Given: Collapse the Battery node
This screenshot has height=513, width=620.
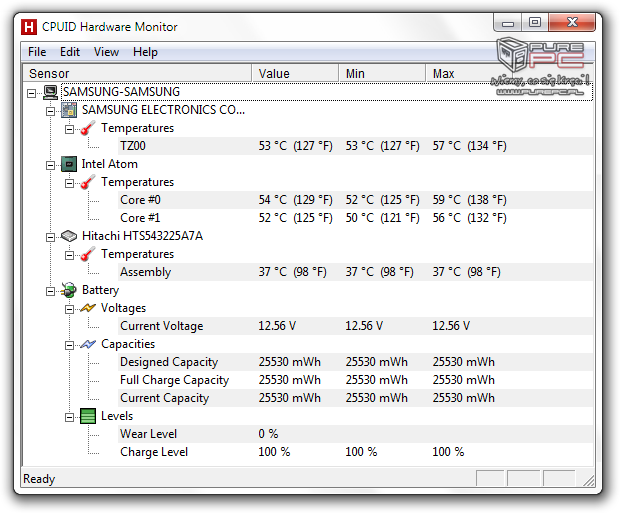Looking at the screenshot, I should coord(50,292).
